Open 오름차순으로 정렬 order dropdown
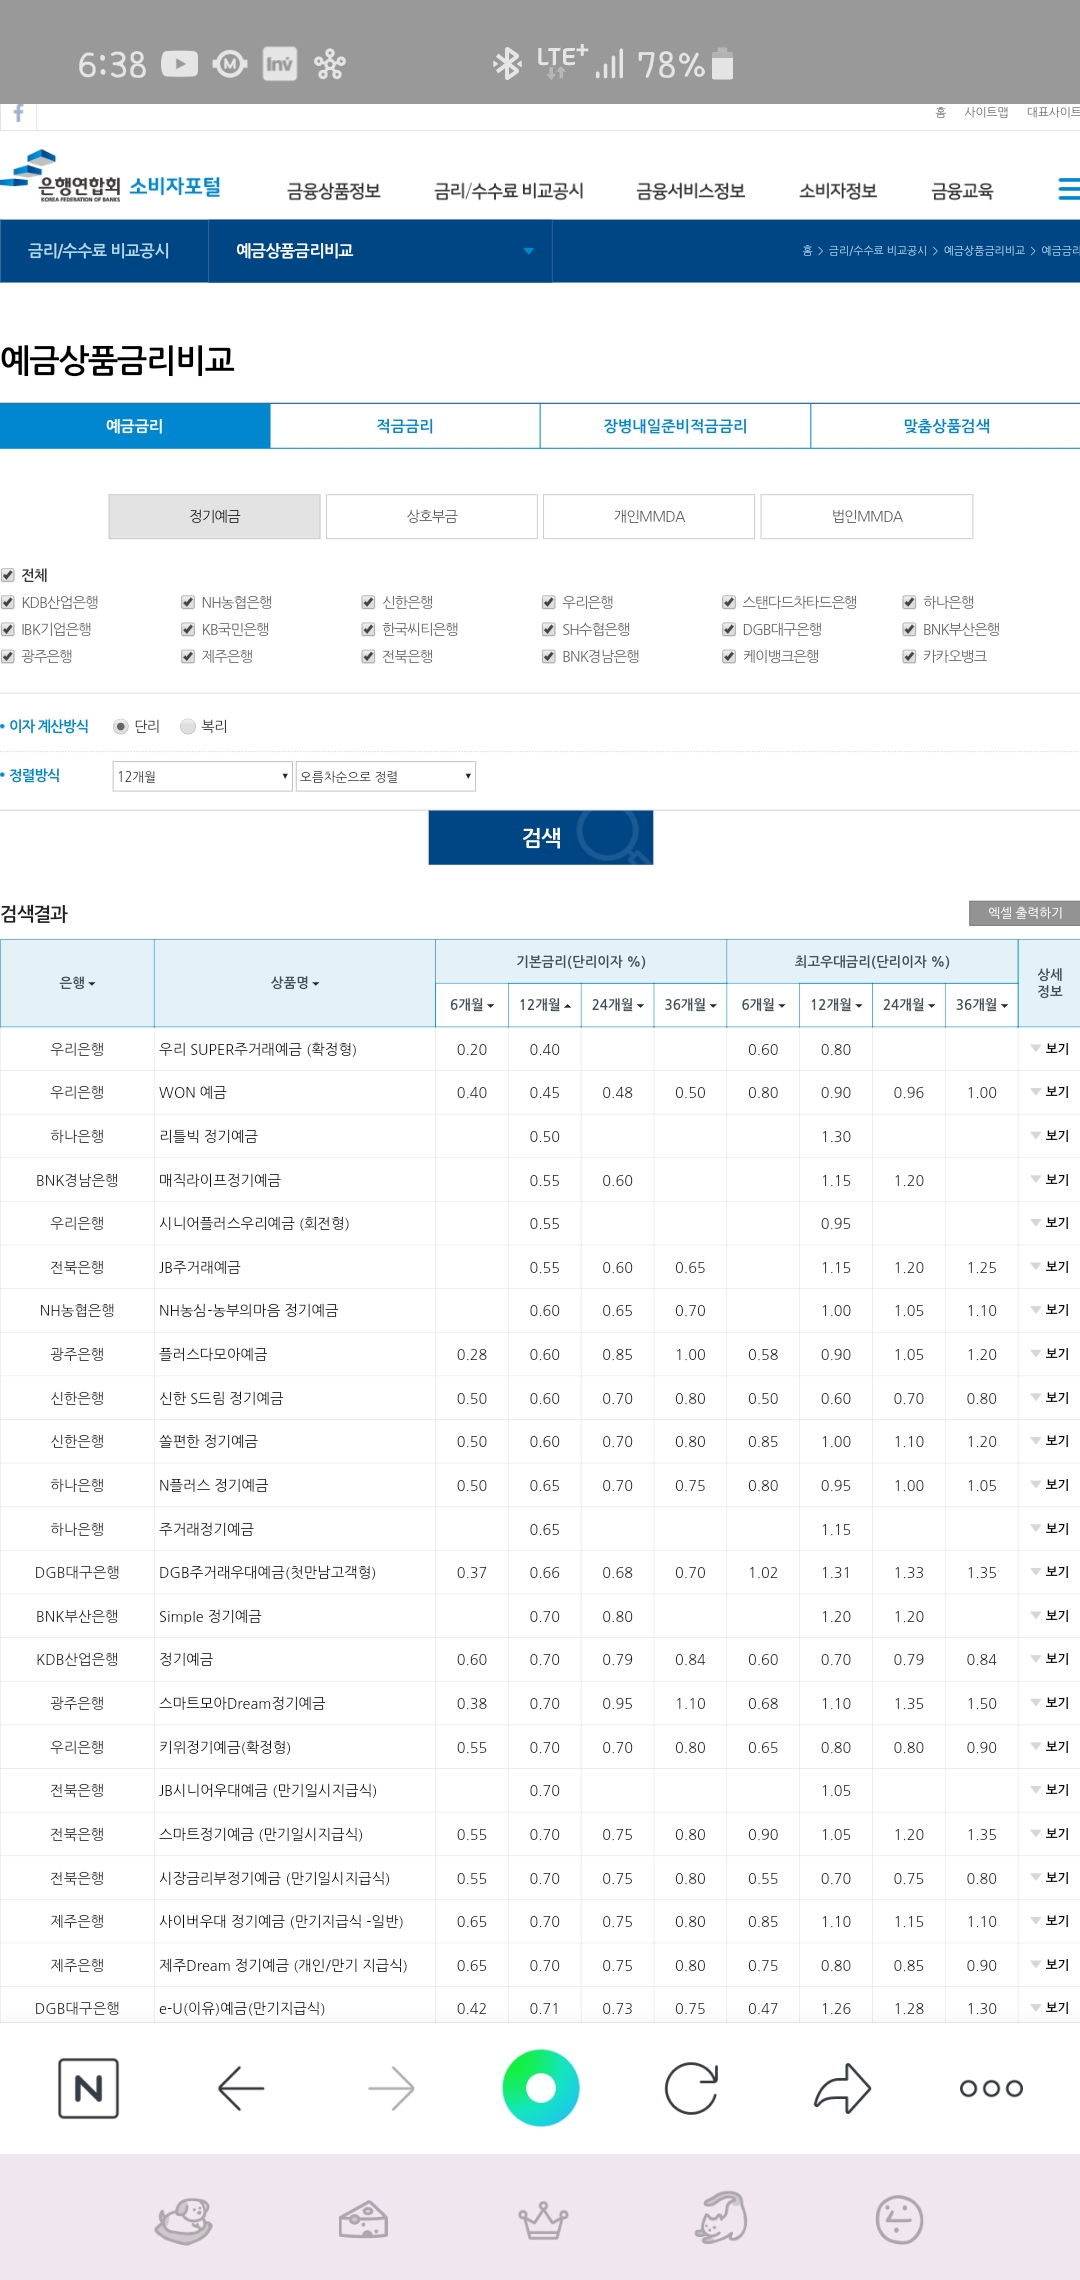1080x2280 pixels. click(x=385, y=776)
